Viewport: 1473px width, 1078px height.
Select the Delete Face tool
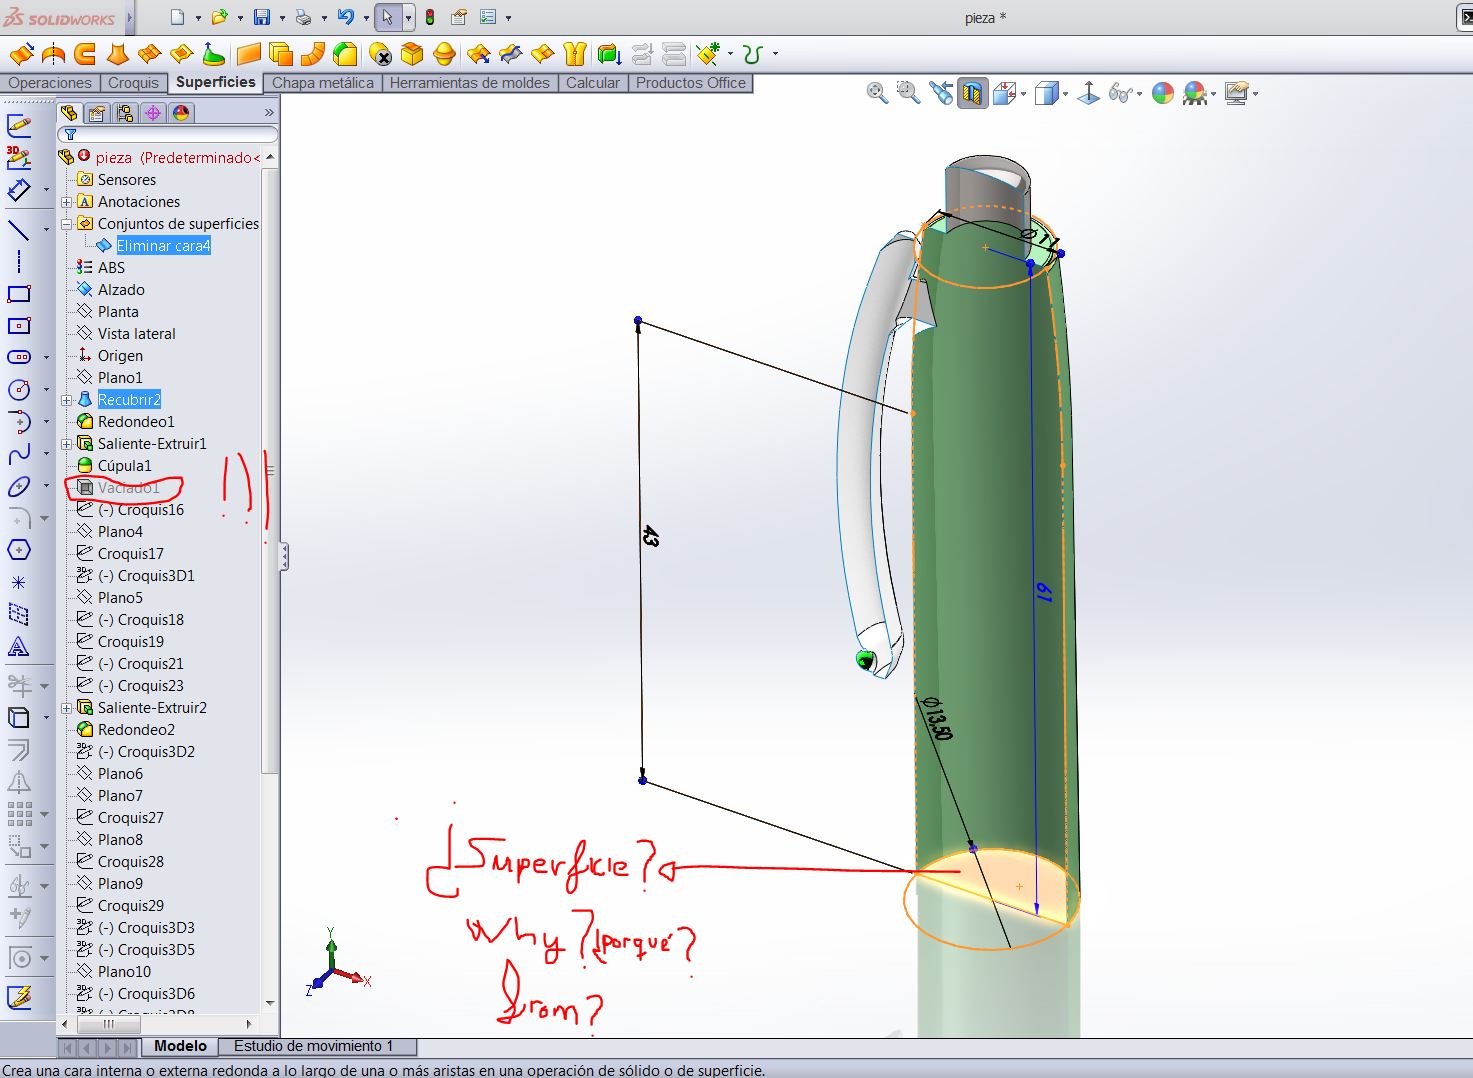pos(380,53)
